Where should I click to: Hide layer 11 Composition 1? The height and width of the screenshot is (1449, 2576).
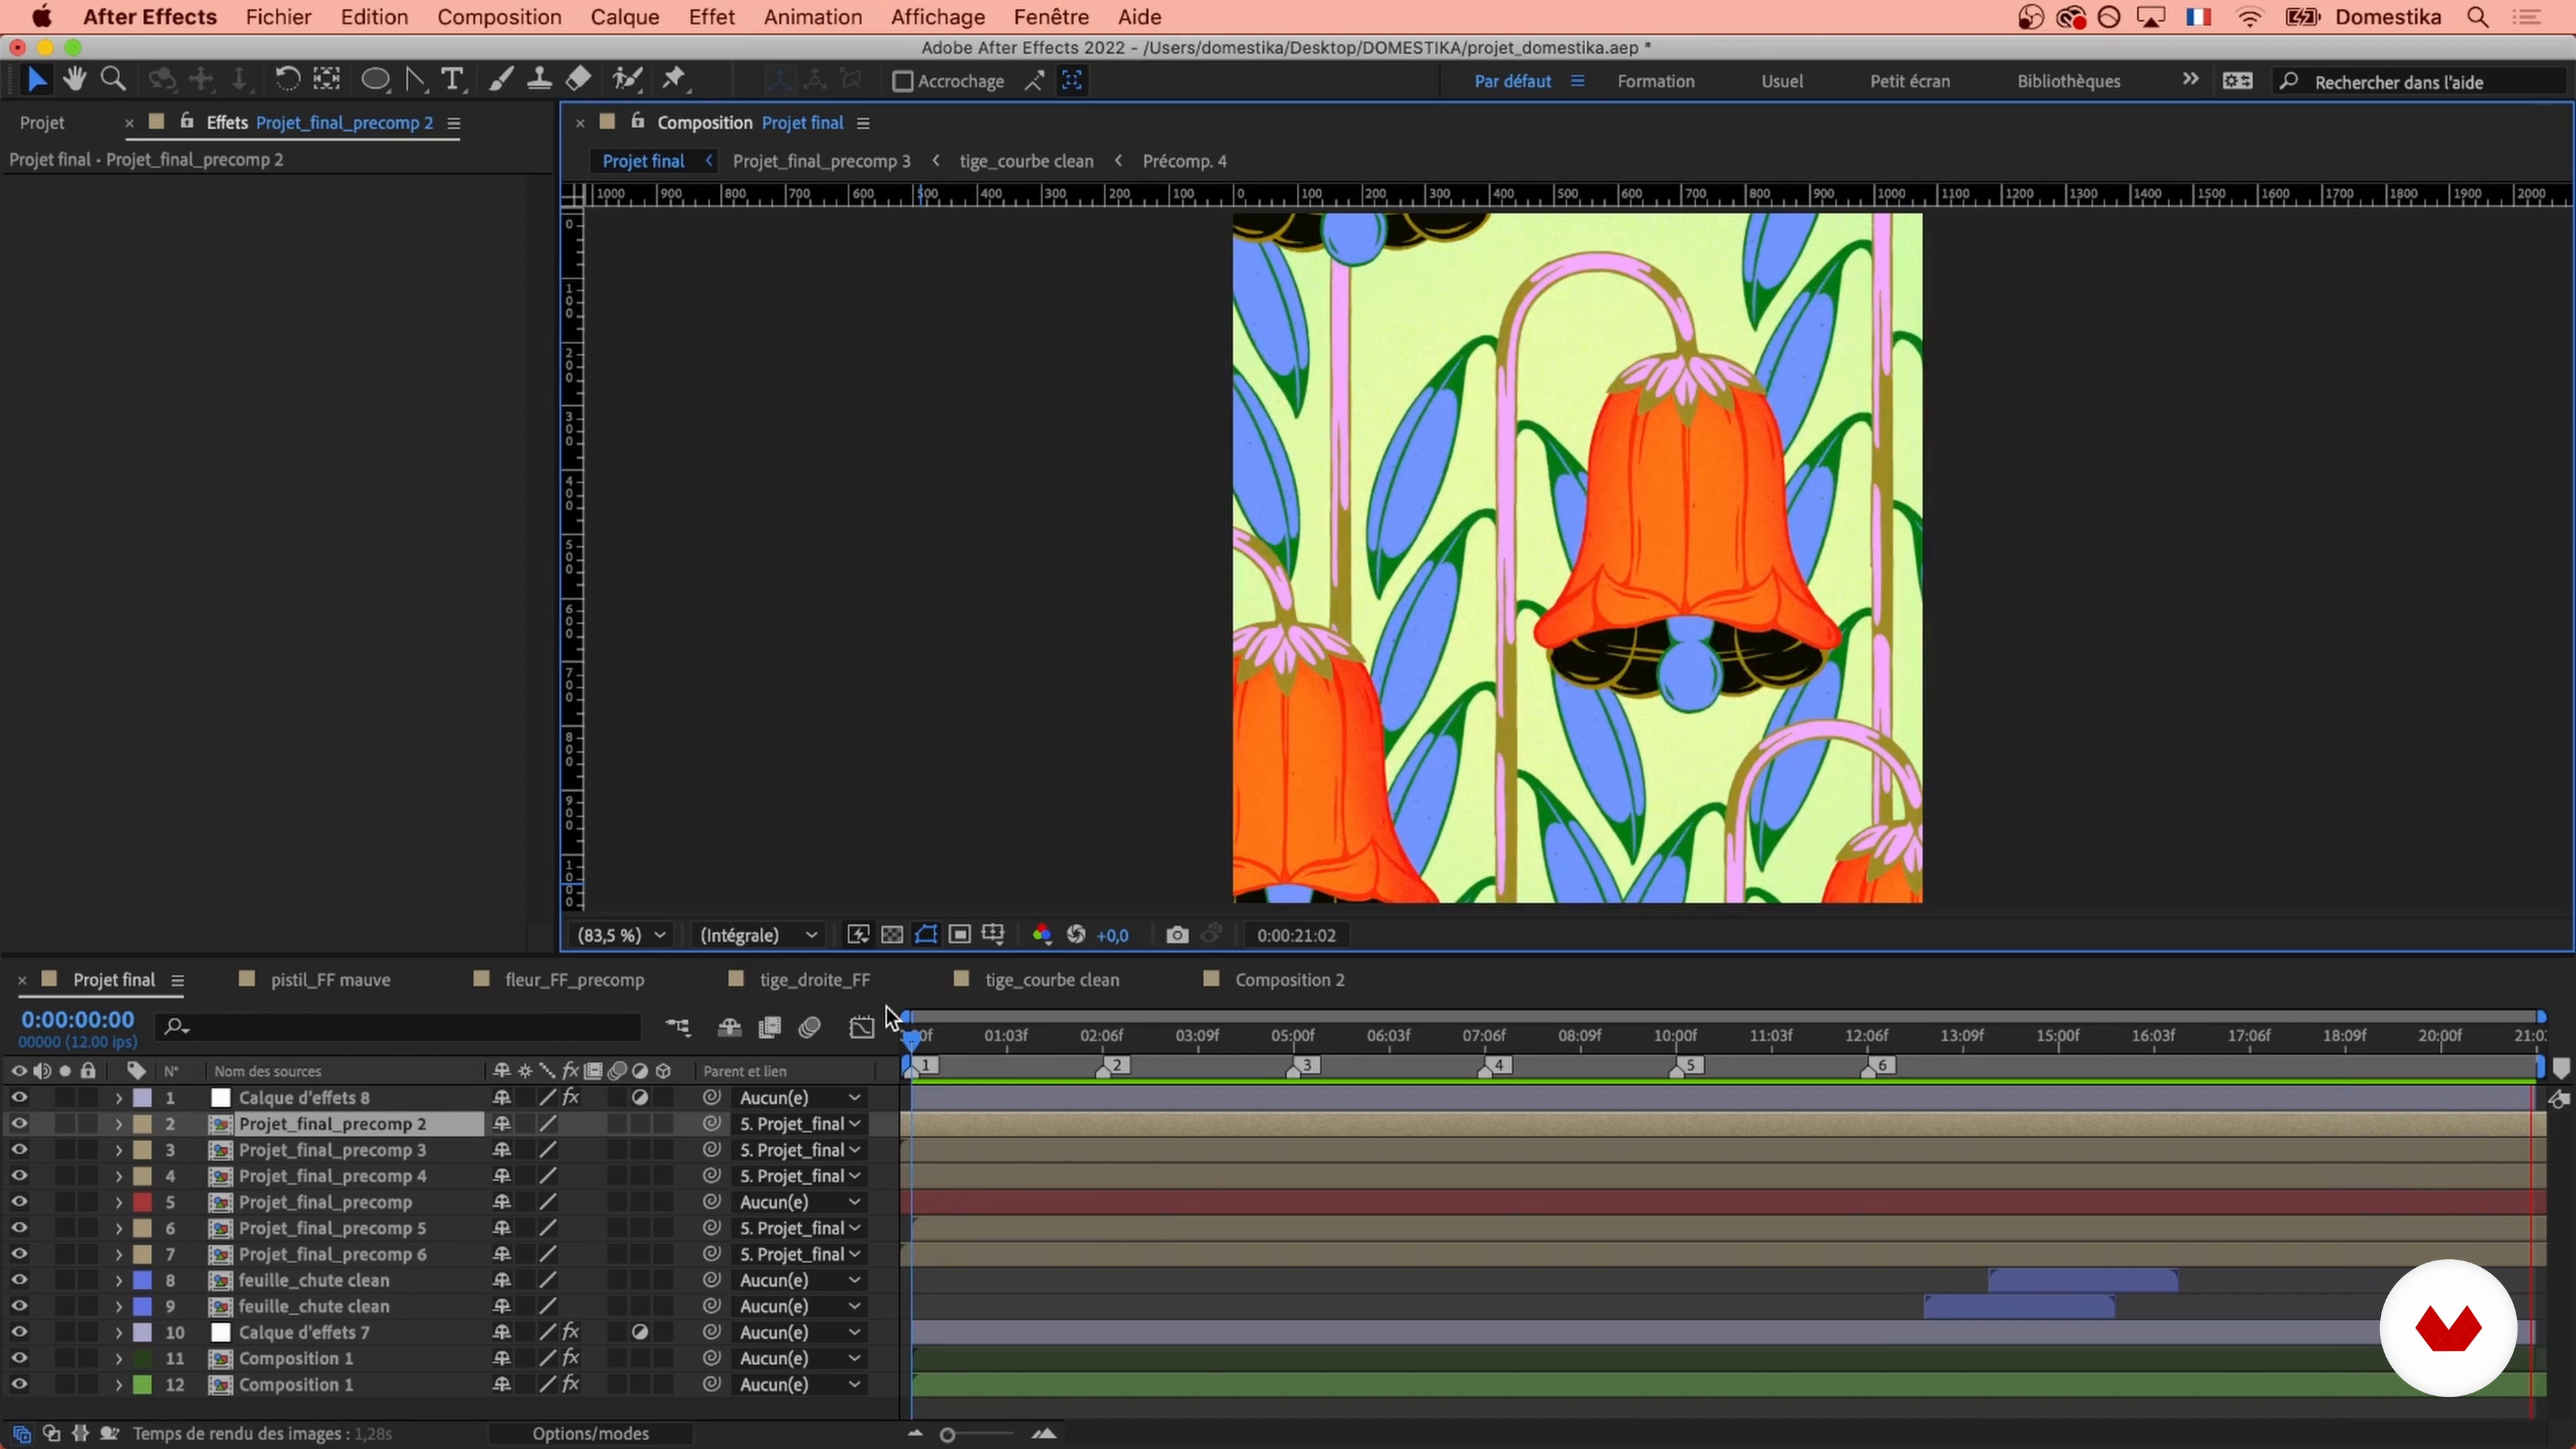click(19, 1358)
